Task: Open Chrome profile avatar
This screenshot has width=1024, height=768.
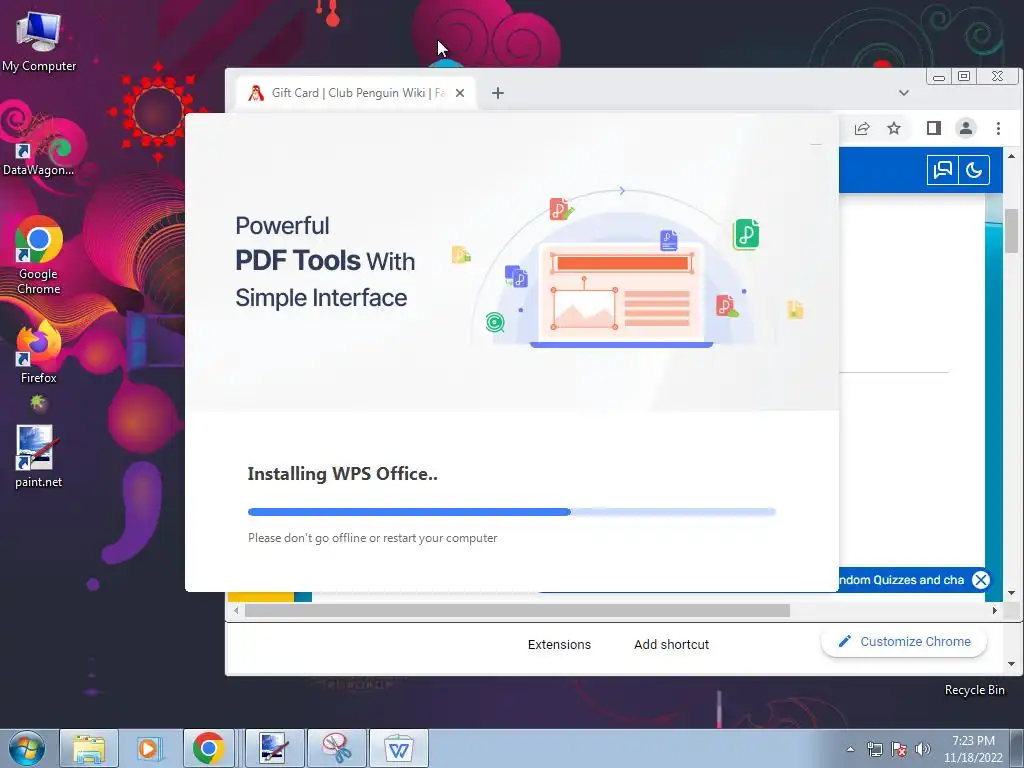Action: pos(966,128)
